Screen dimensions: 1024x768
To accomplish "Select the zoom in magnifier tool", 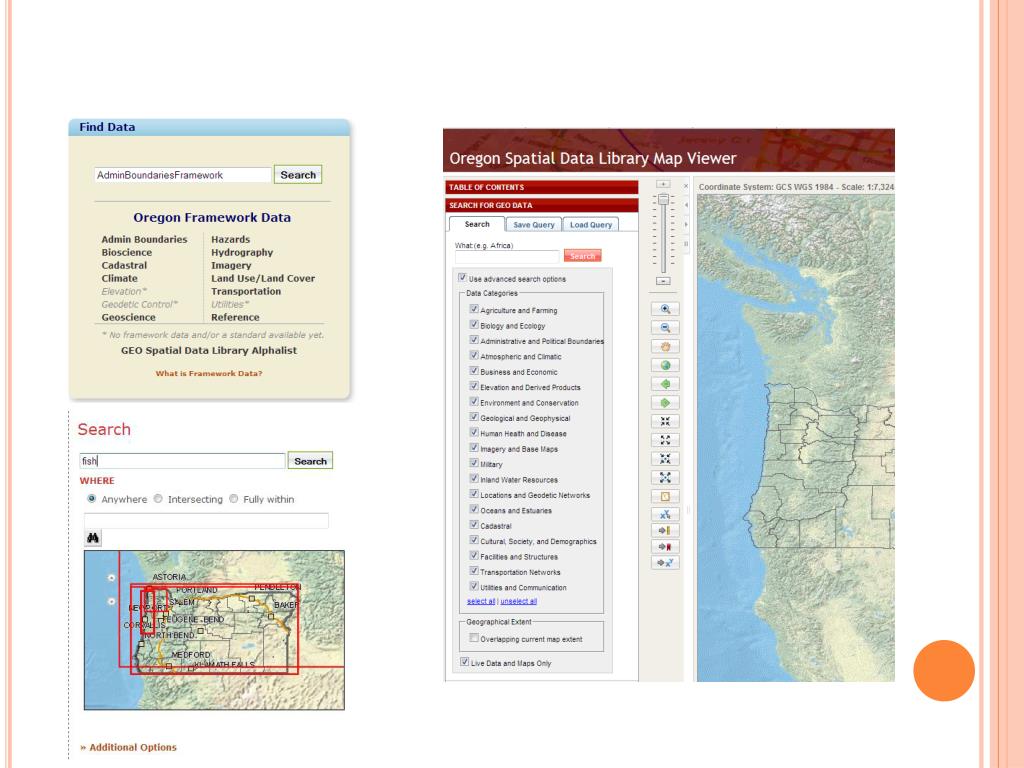I will click(x=665, y=310).
